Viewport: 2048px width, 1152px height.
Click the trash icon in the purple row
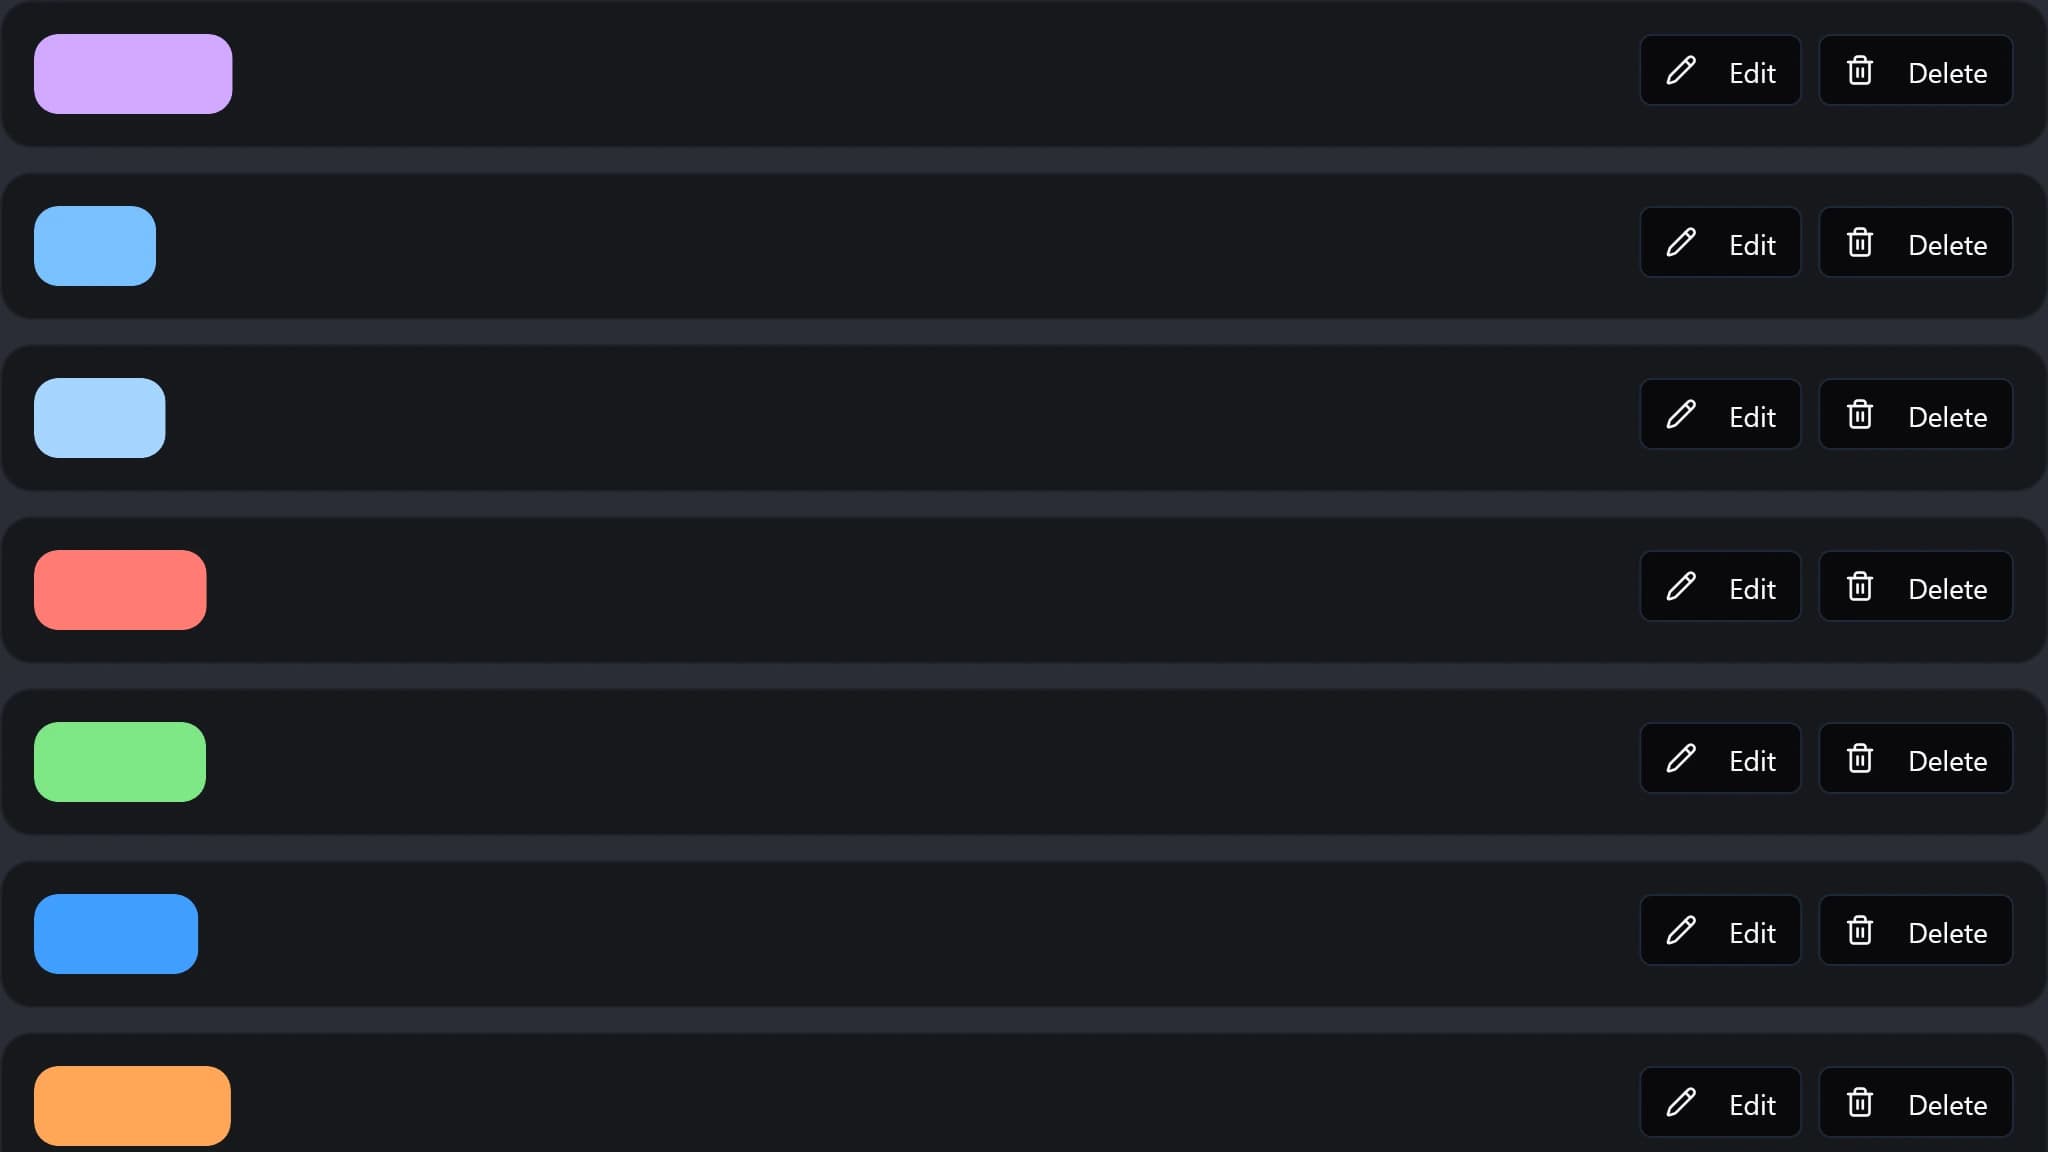click(x=1860, y=71)
